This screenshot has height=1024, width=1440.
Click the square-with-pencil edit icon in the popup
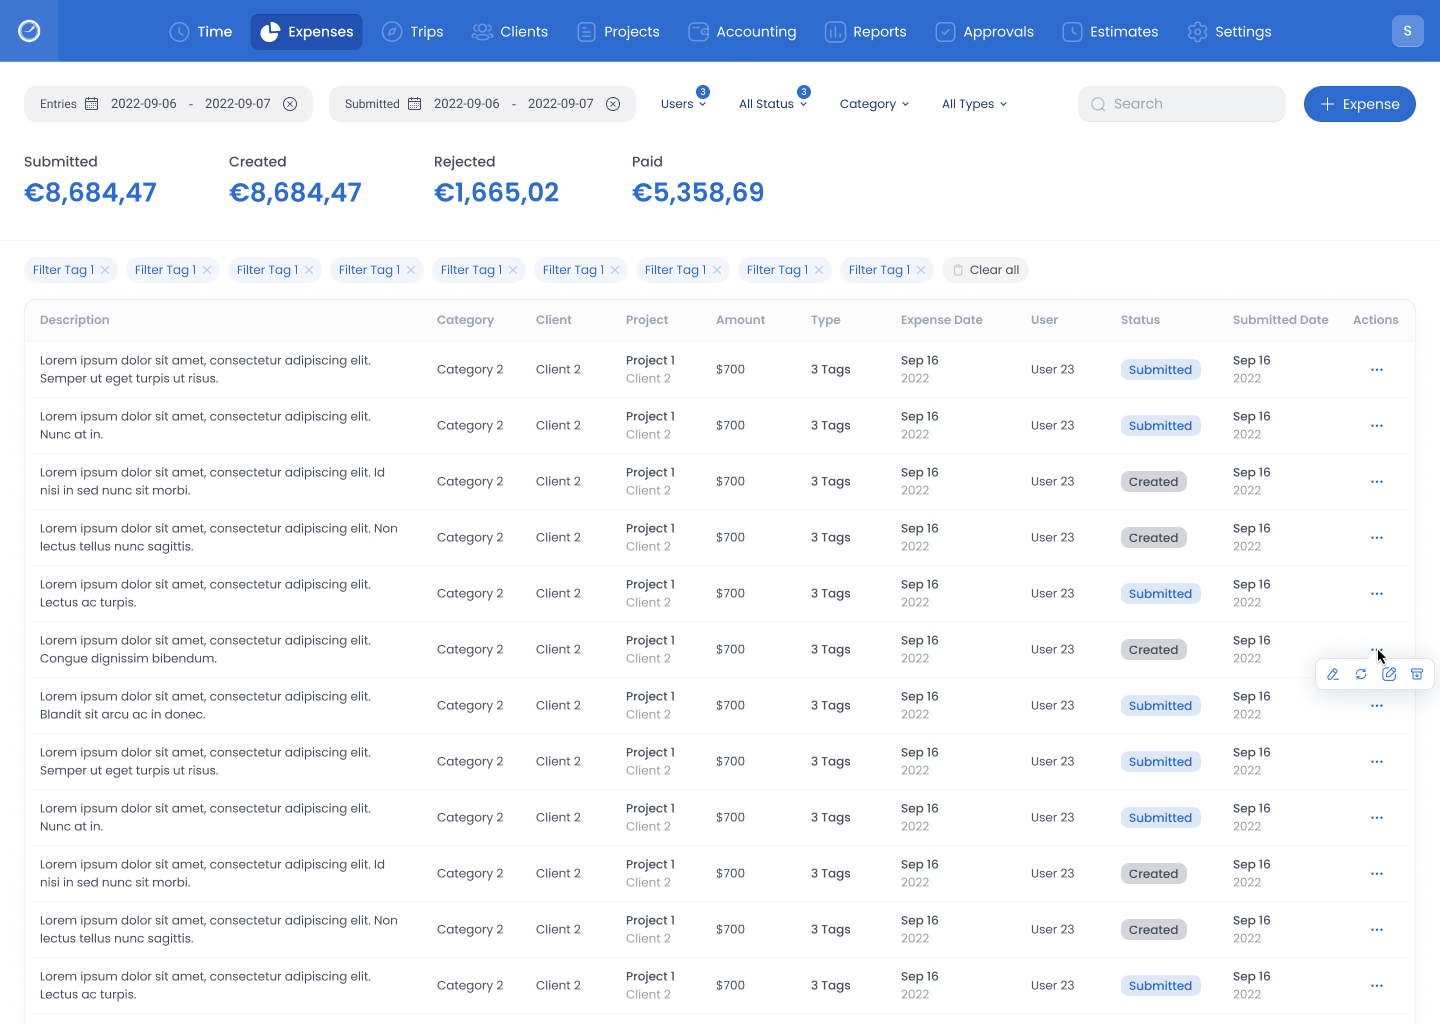(x=1389, y=674)
